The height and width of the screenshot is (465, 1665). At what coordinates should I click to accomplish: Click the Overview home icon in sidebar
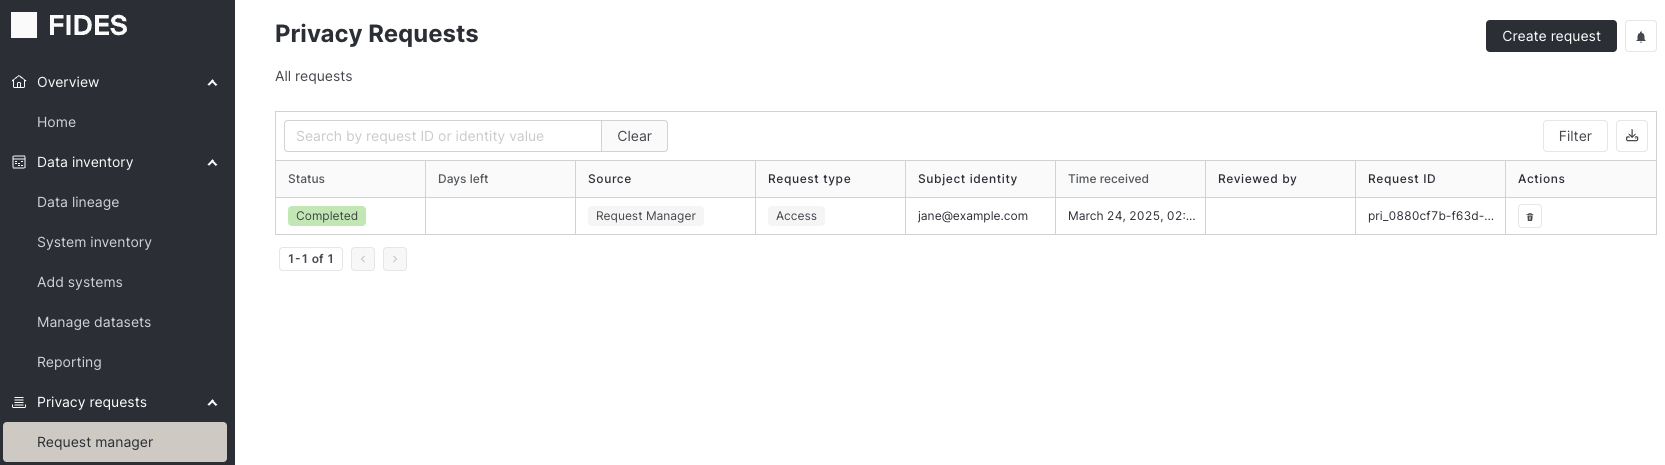[18, 82]
